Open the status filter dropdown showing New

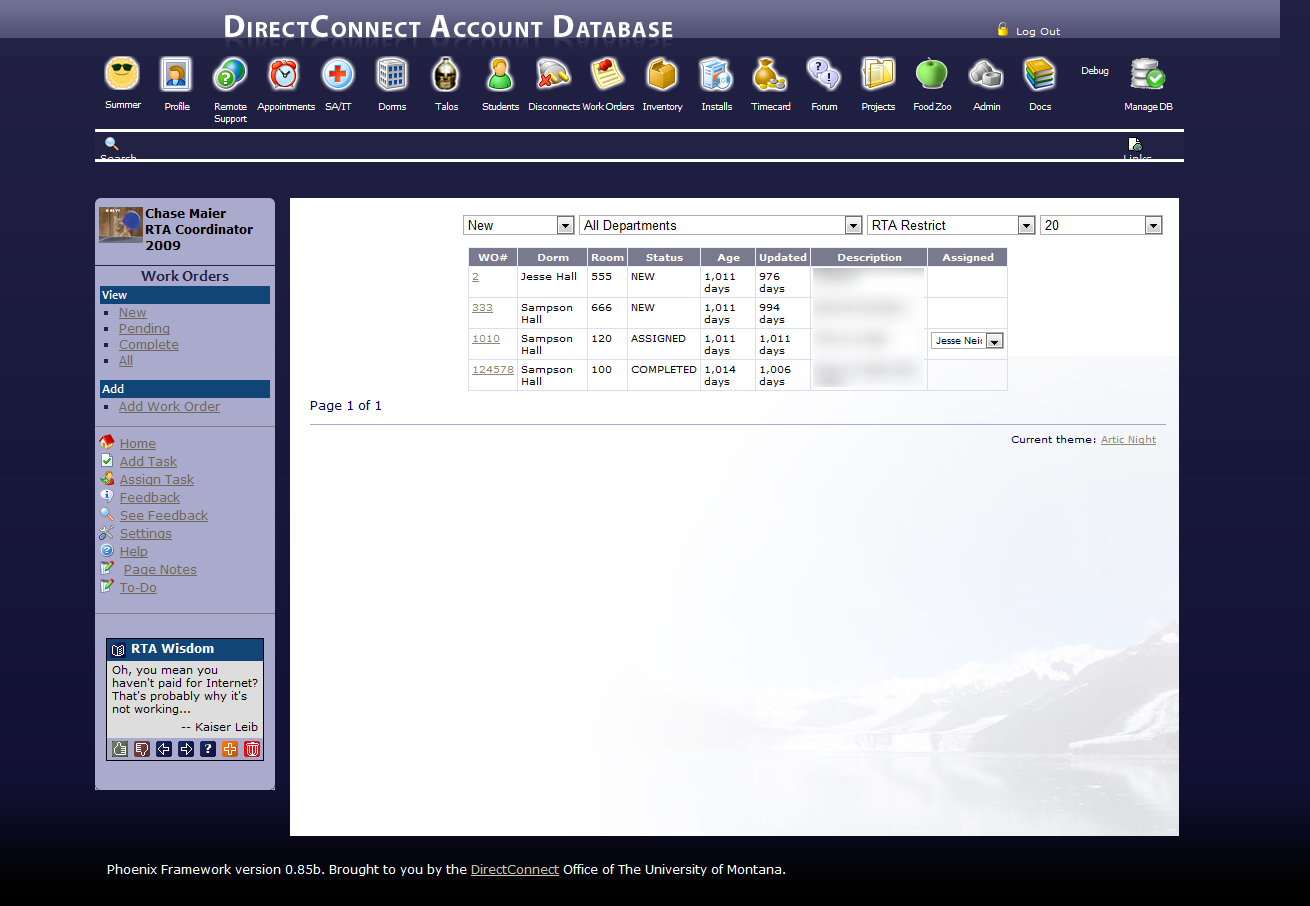[x=519, y=226]
